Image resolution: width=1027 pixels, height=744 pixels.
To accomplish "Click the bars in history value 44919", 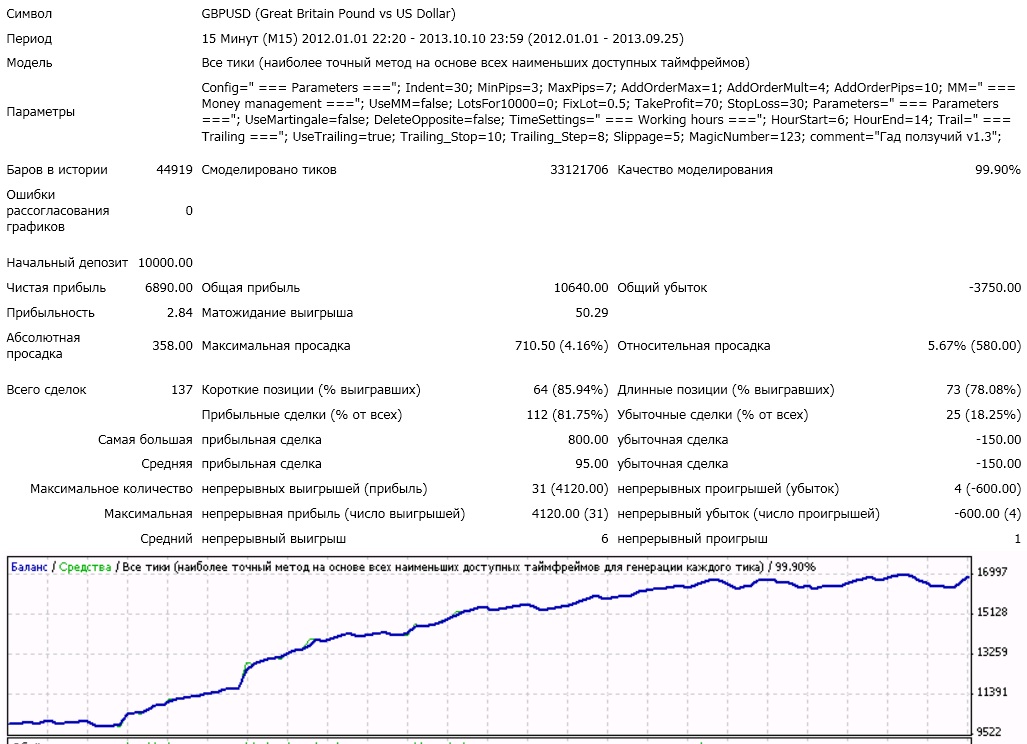I will coord(174,170).
